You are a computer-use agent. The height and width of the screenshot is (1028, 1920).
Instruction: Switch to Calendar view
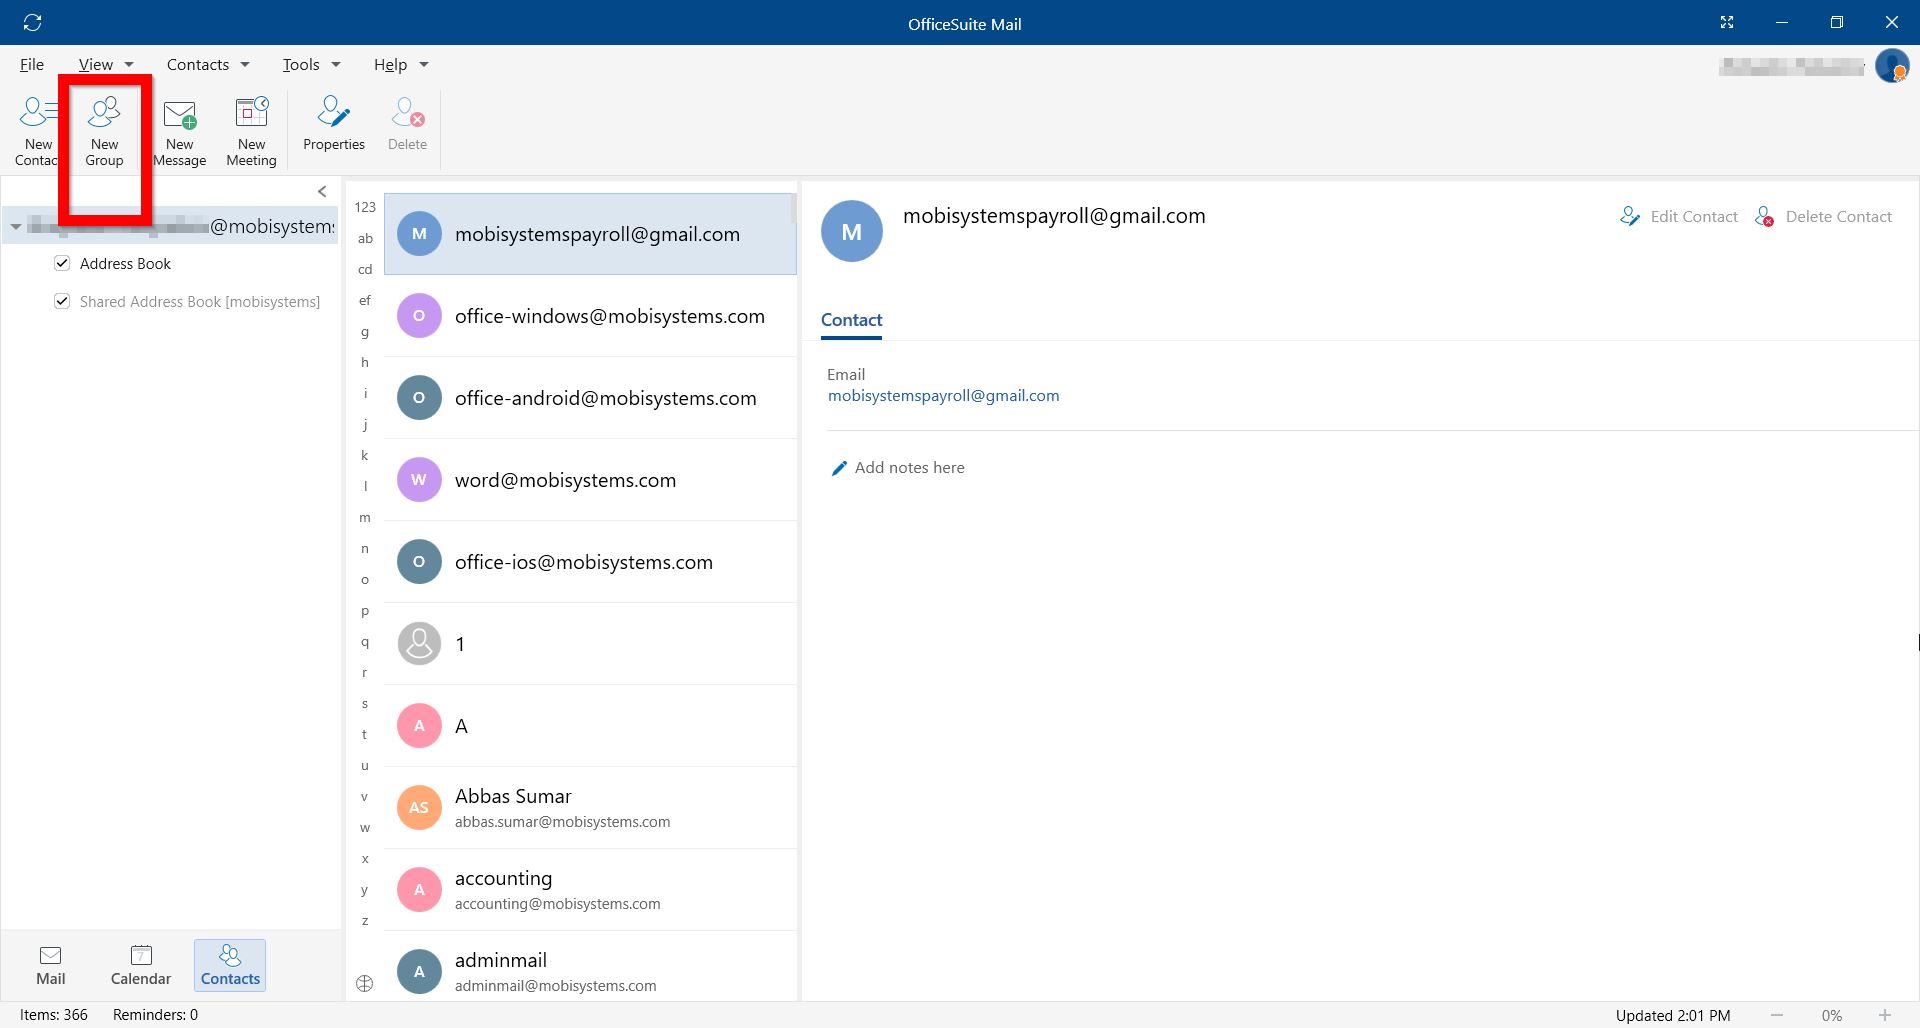point(141,965)
